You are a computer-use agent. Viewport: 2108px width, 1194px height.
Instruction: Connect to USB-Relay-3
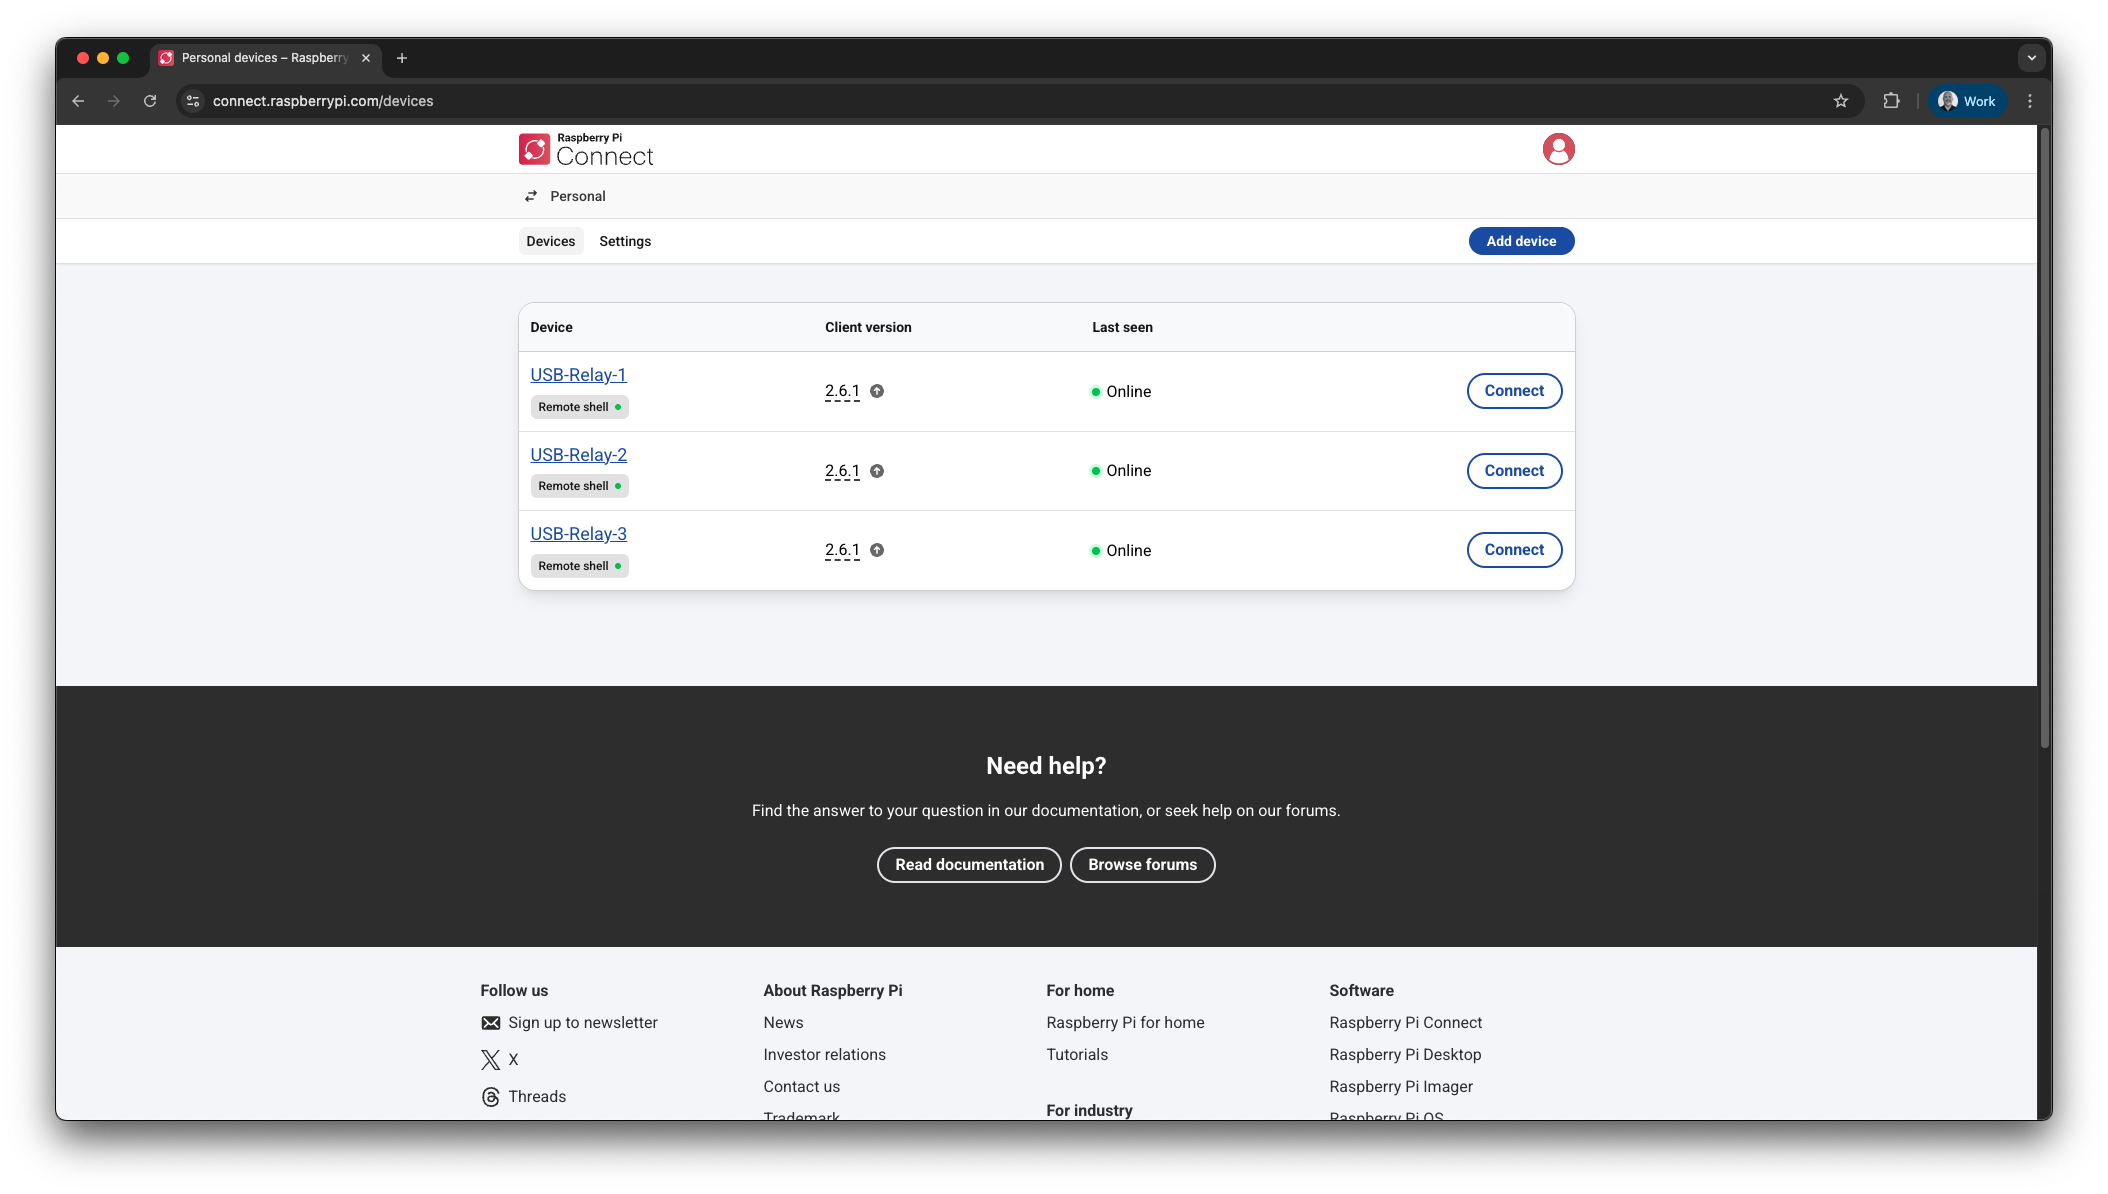coord(1514,550)
